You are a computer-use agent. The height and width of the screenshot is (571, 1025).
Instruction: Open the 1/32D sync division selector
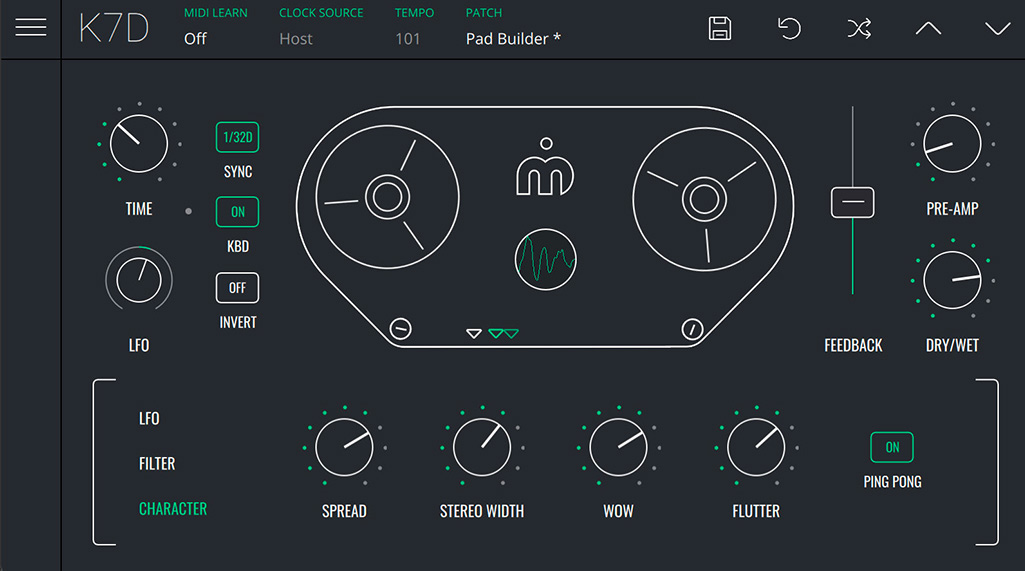pyautogui.click(x=237, y=137)
